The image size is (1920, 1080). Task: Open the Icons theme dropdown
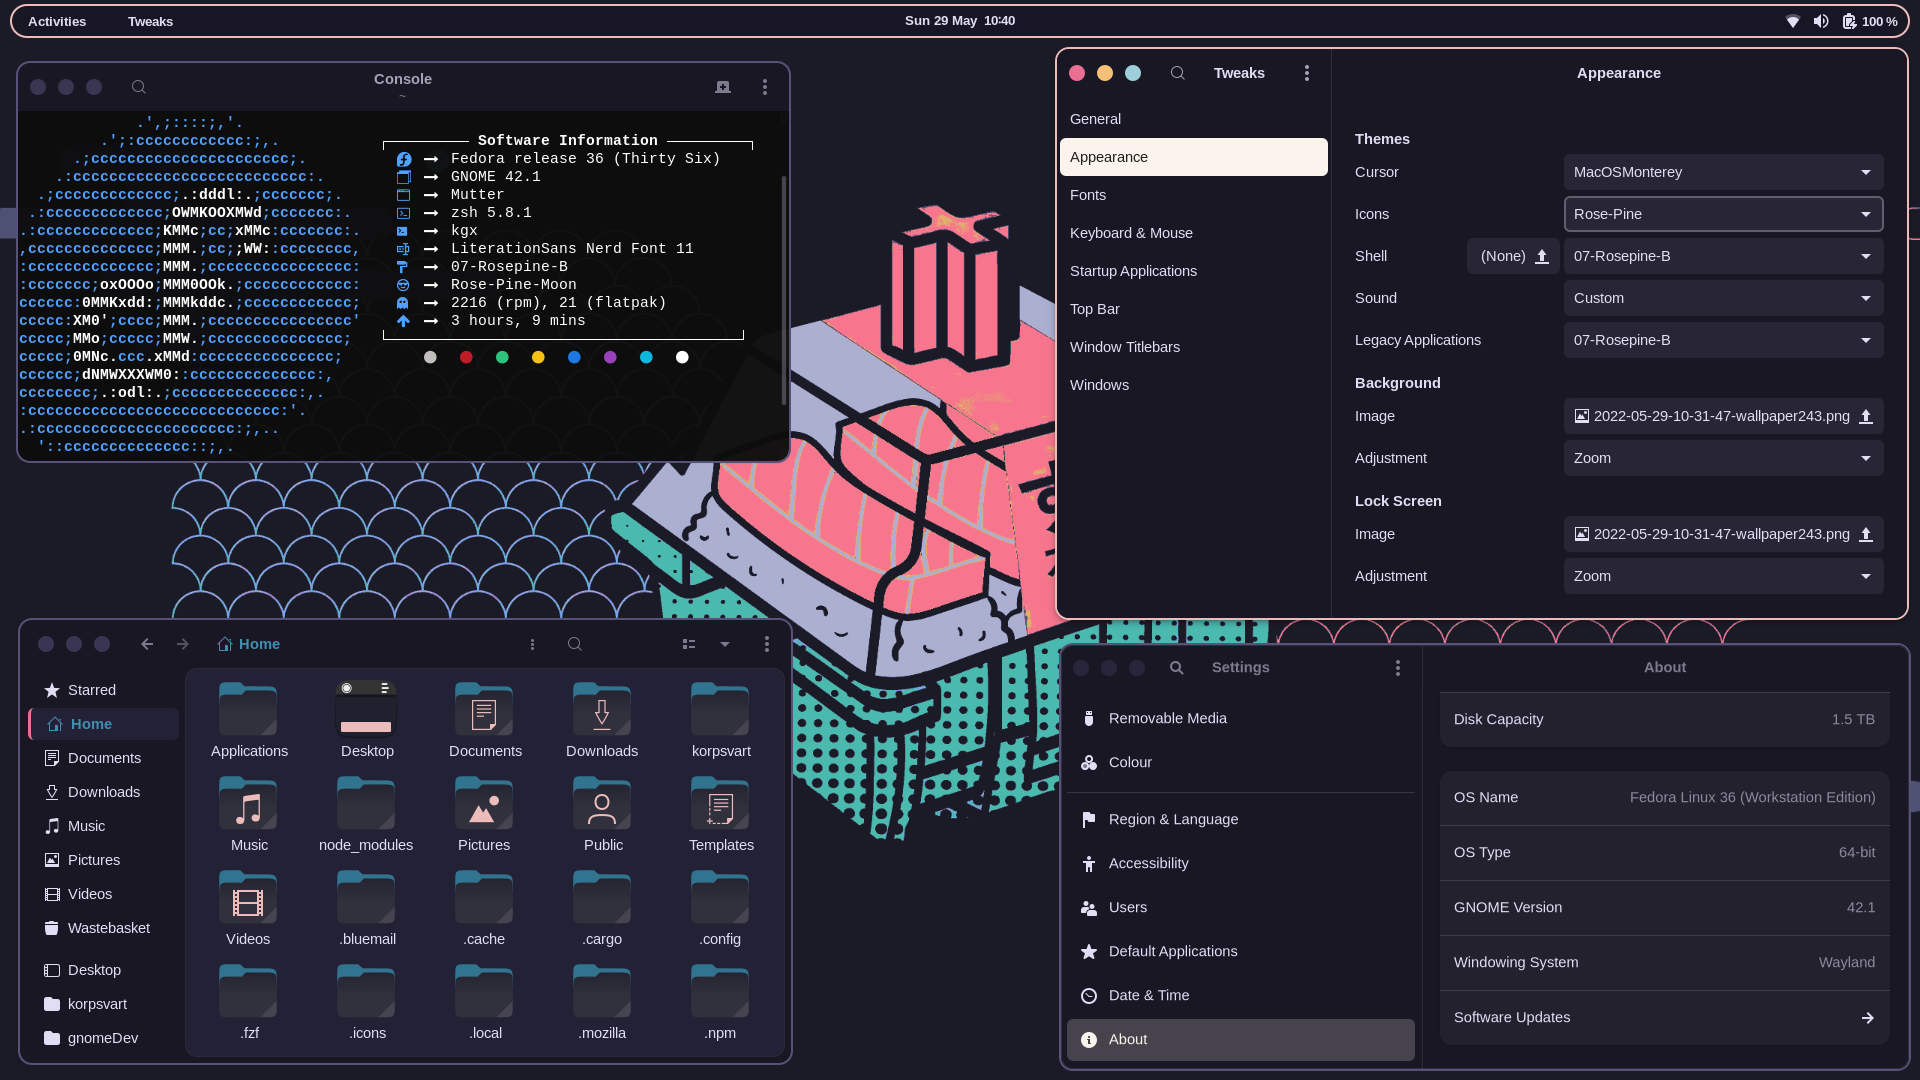pyautogui.click(x=1723, y=214)
